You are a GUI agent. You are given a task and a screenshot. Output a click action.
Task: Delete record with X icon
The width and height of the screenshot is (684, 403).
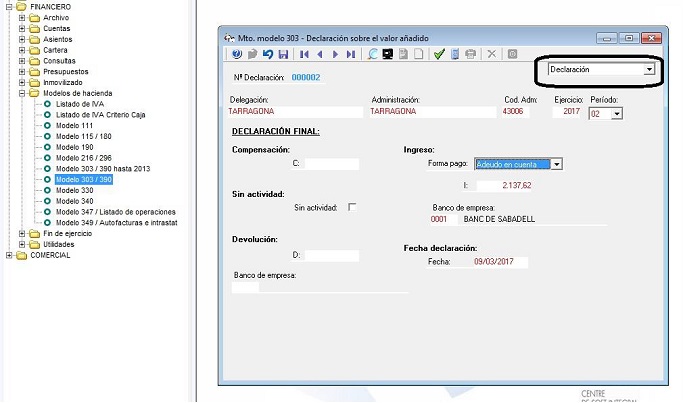(492, 54)
